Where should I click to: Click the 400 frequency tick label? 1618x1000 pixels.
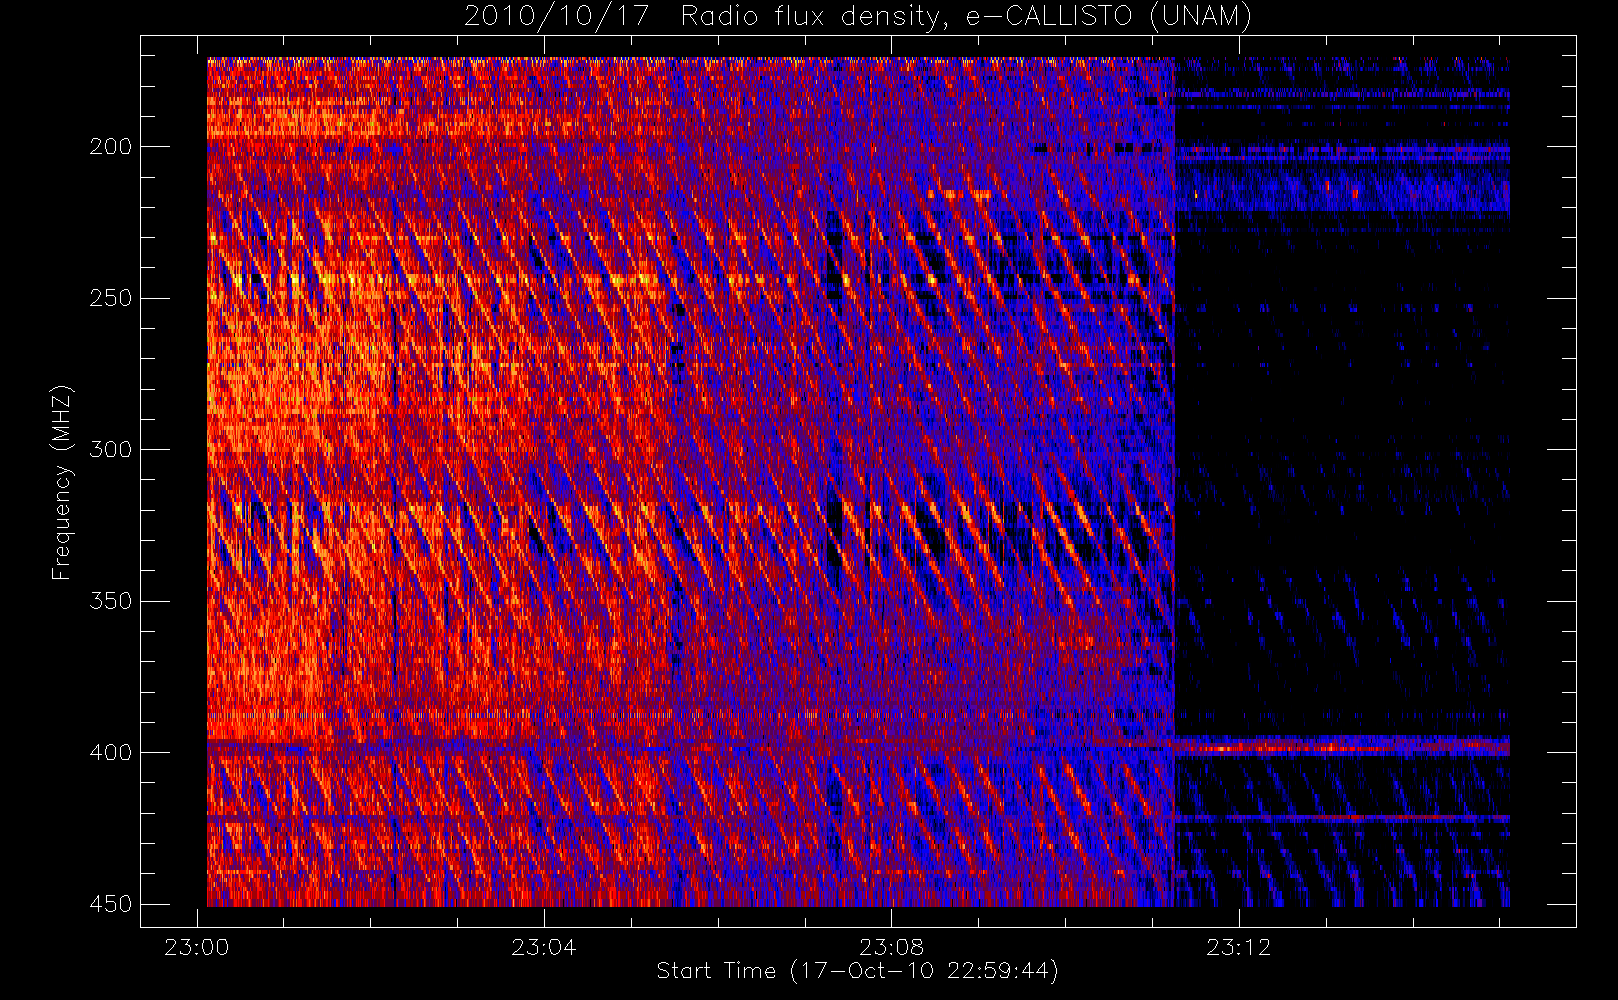coord(110,753)
